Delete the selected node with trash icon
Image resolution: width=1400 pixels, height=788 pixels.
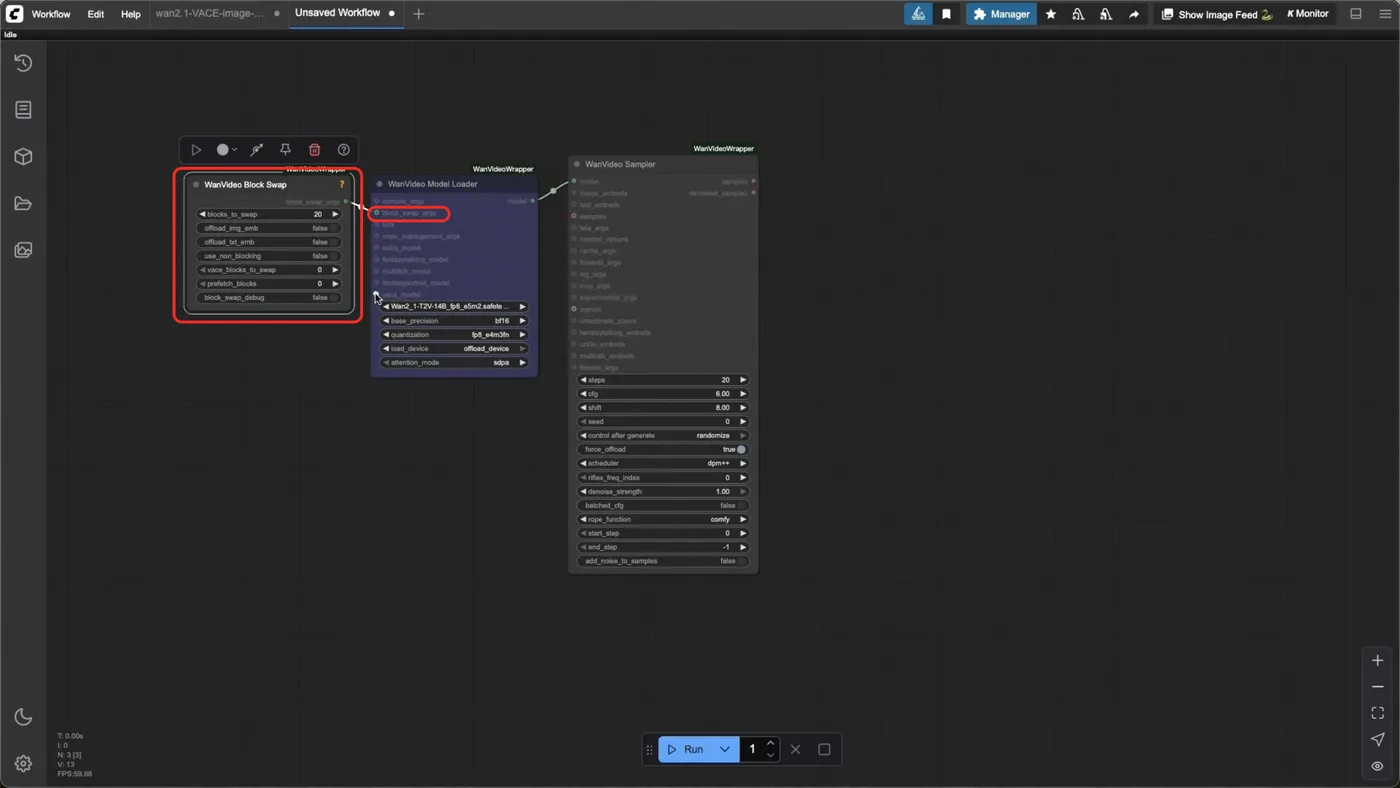point(314,150)
